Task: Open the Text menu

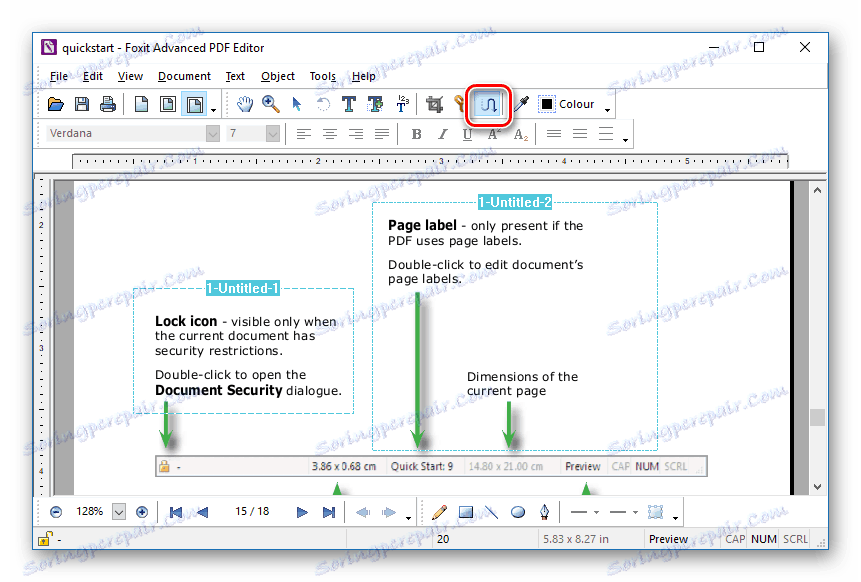Action: click(x=235, y=76)
